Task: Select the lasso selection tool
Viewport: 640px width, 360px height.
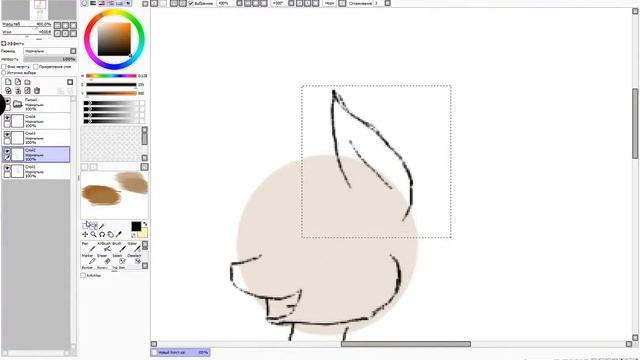Action: (x=93, y=226)
